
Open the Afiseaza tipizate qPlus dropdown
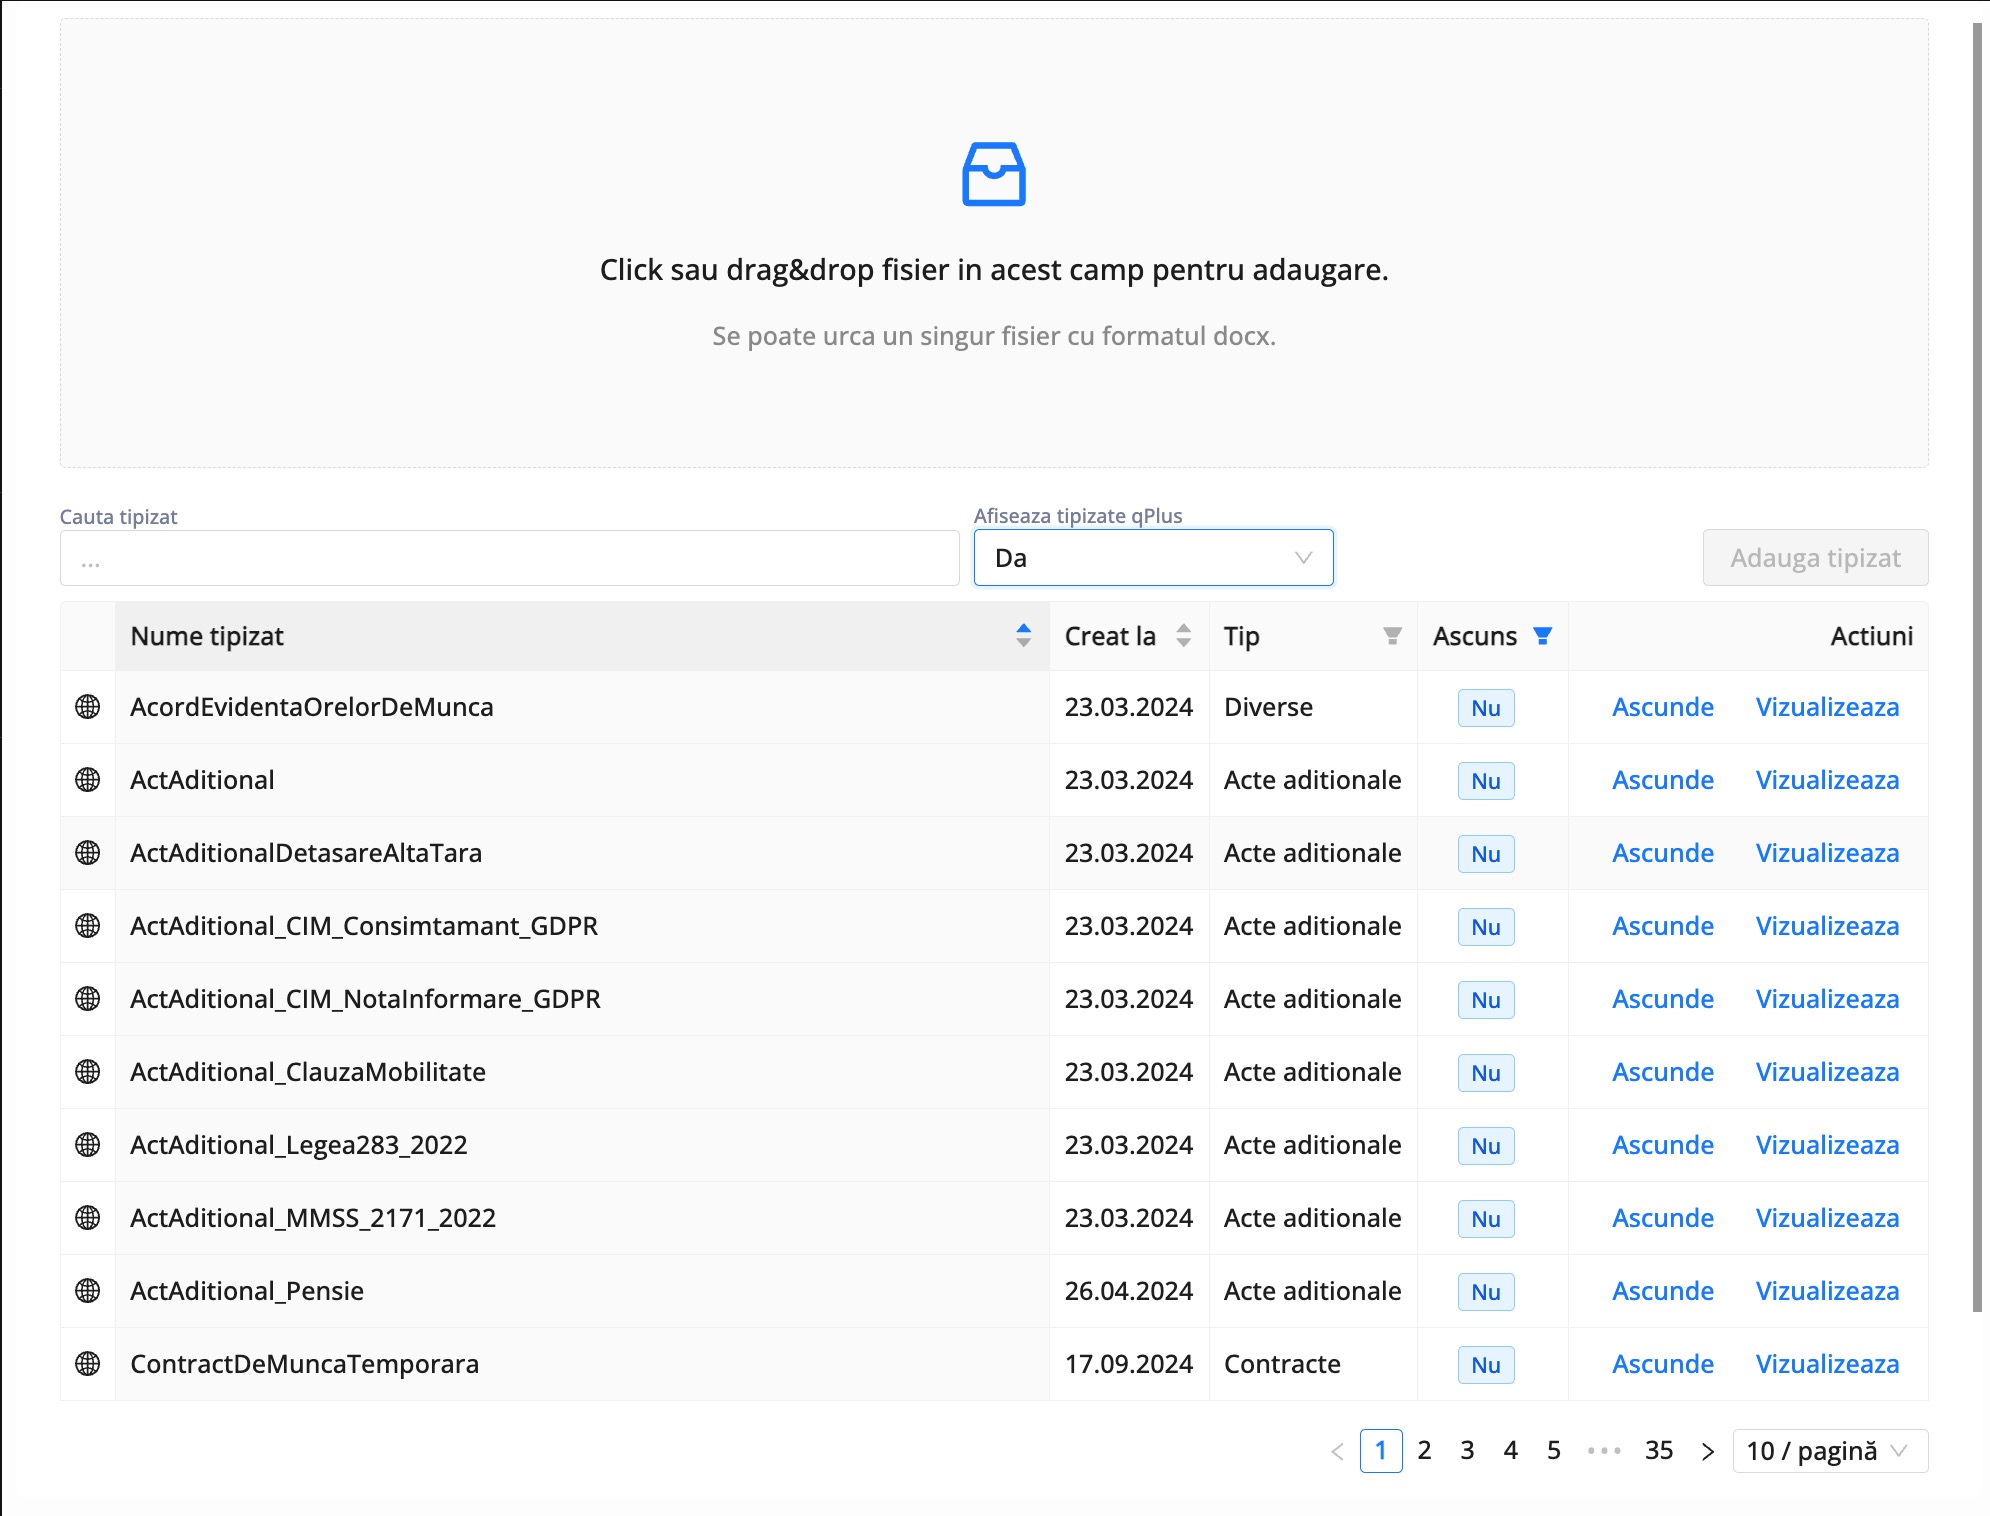pyautogui.click(x=1153, y=558)
